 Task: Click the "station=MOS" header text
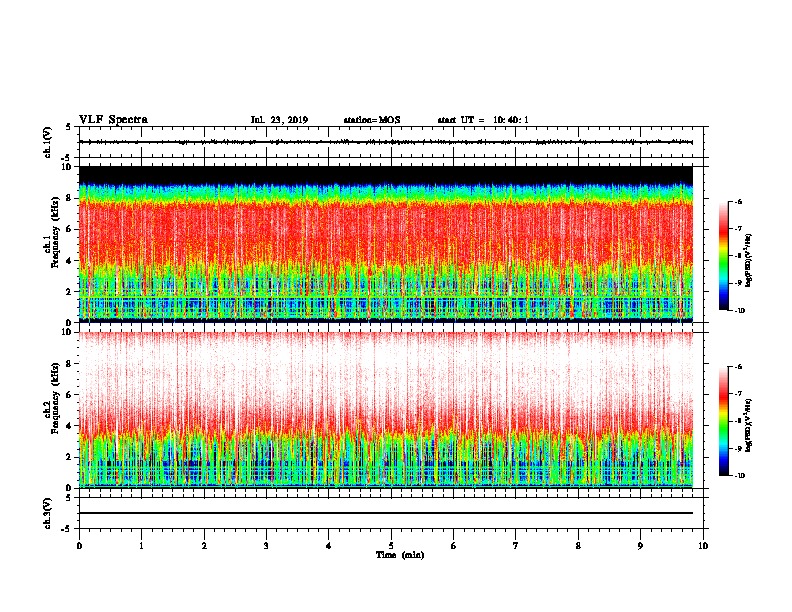pyautogui.click(x=372, y=120)
